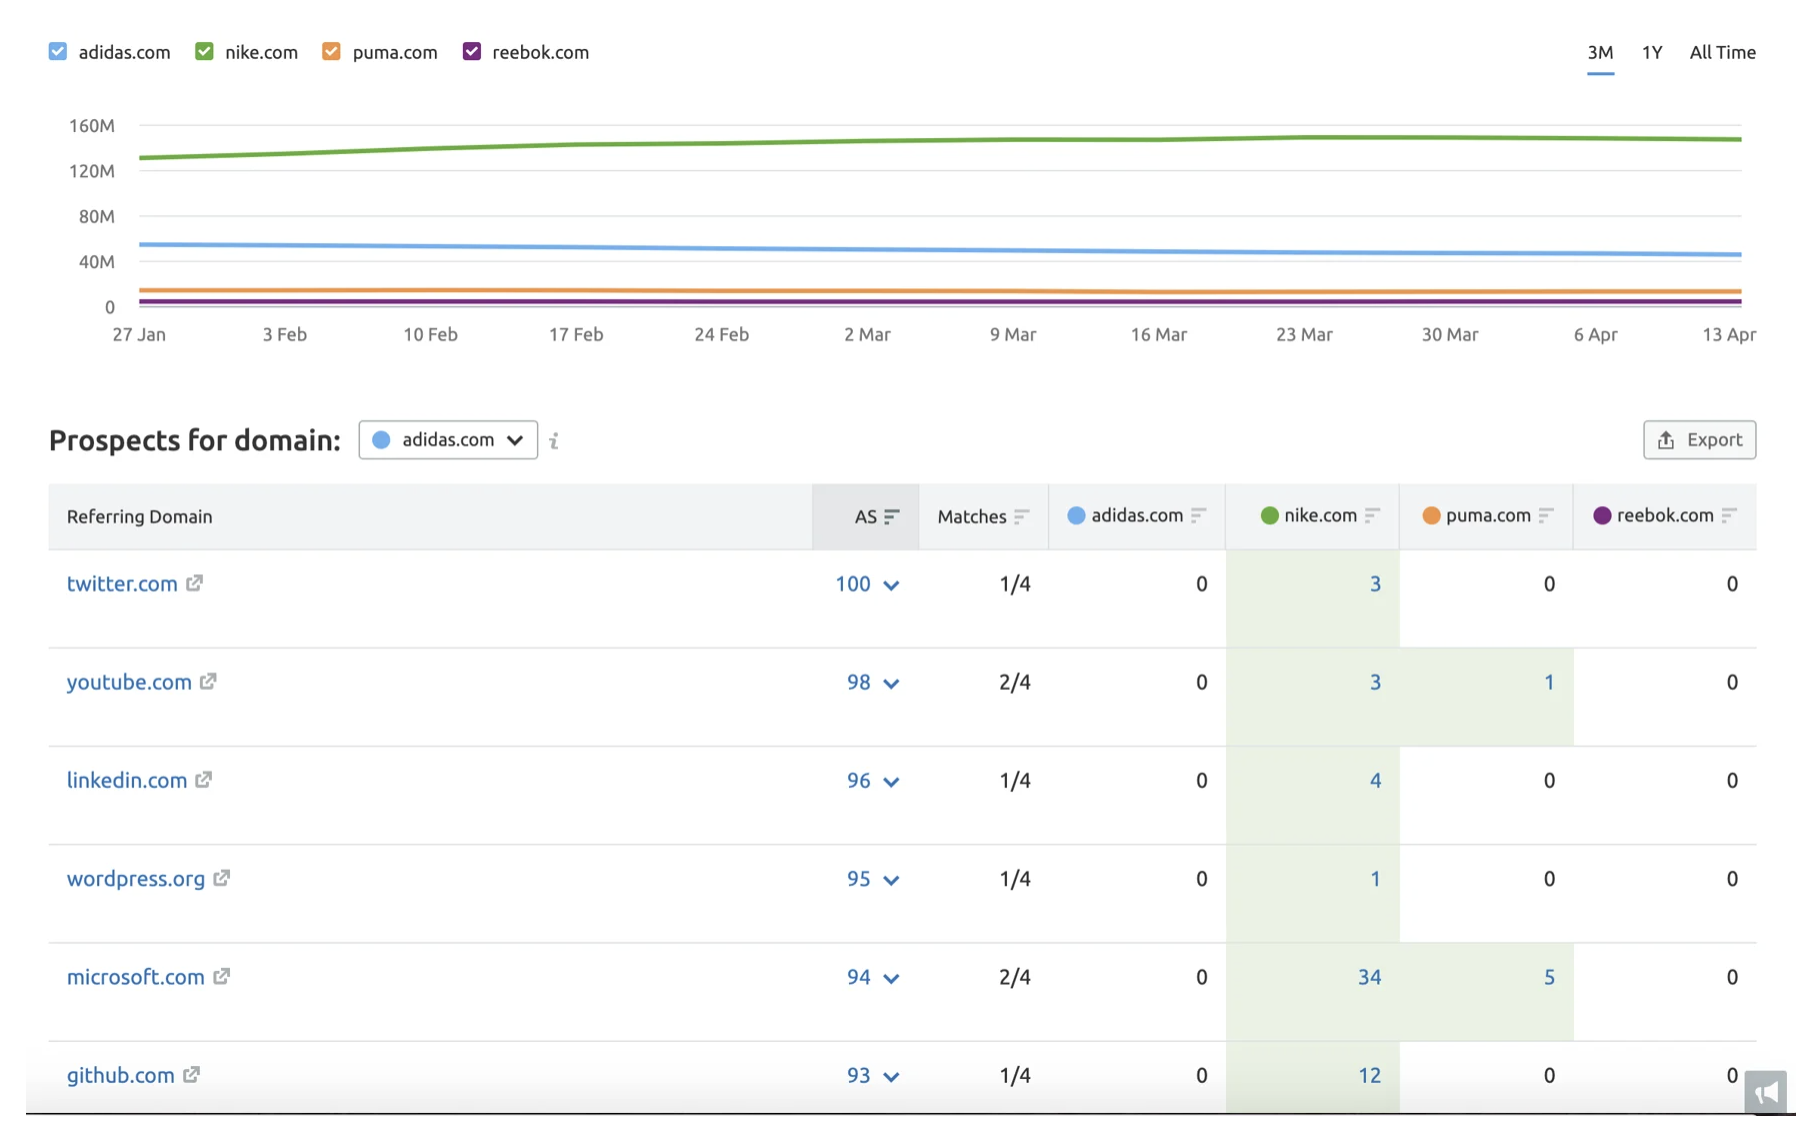Select the All Time range tab
The height and width of the screenshot is (1140, 1812).
pyautogui.click(x=1722, y=52)
